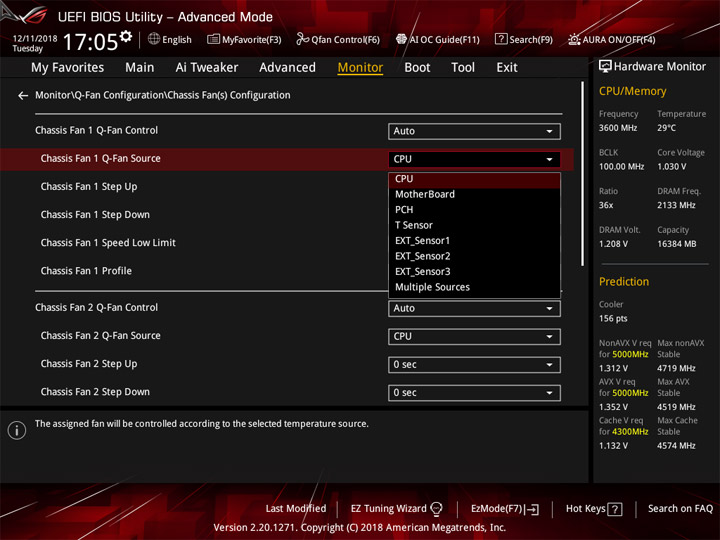Click the 16384 MB capacity value

676,244
